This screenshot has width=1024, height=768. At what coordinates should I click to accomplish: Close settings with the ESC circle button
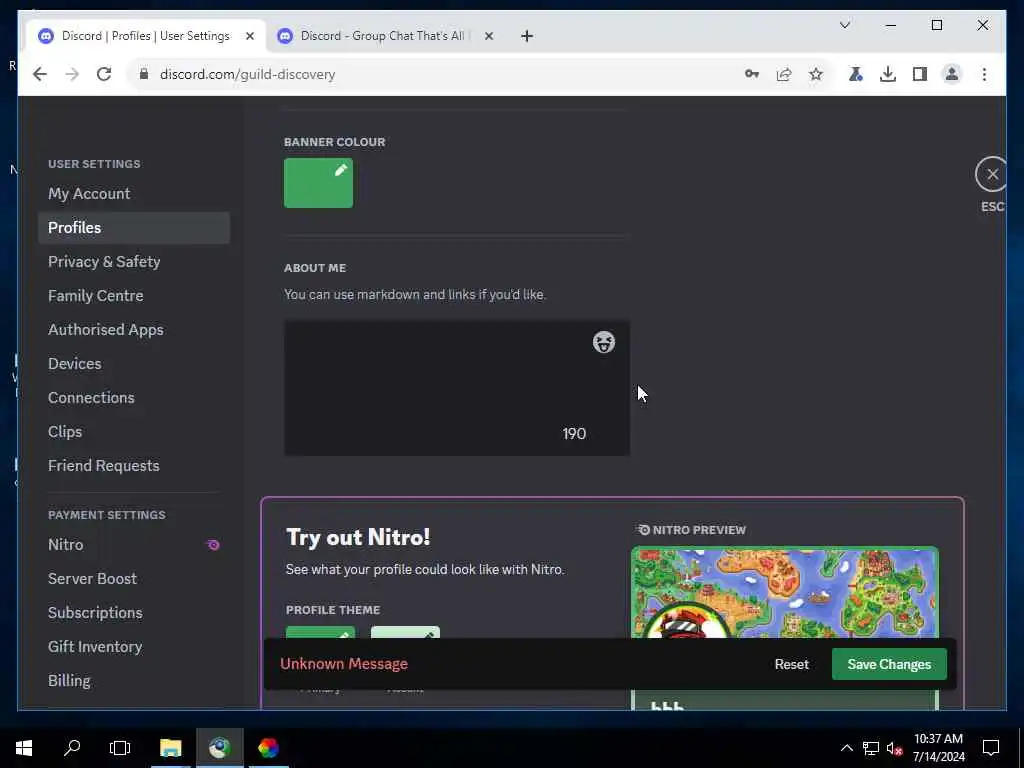pyautogui.click(x=992, y=174)
